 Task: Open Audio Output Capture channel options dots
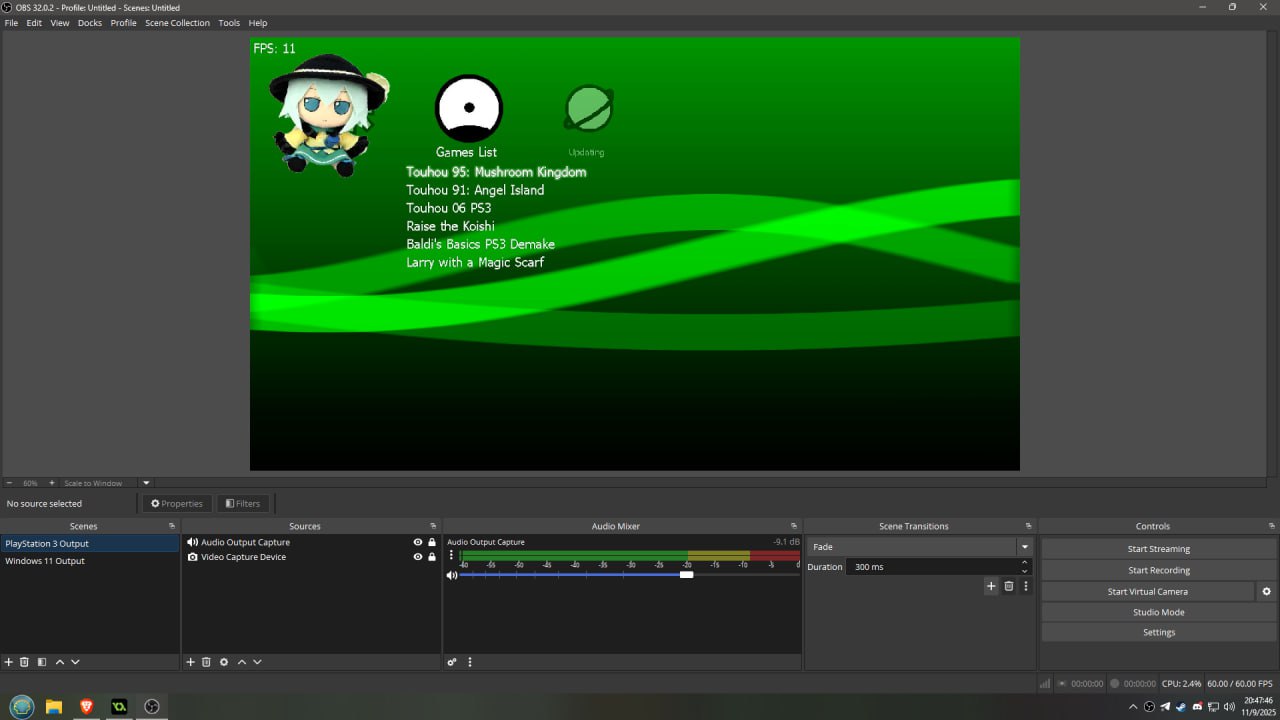click(451, 555)
